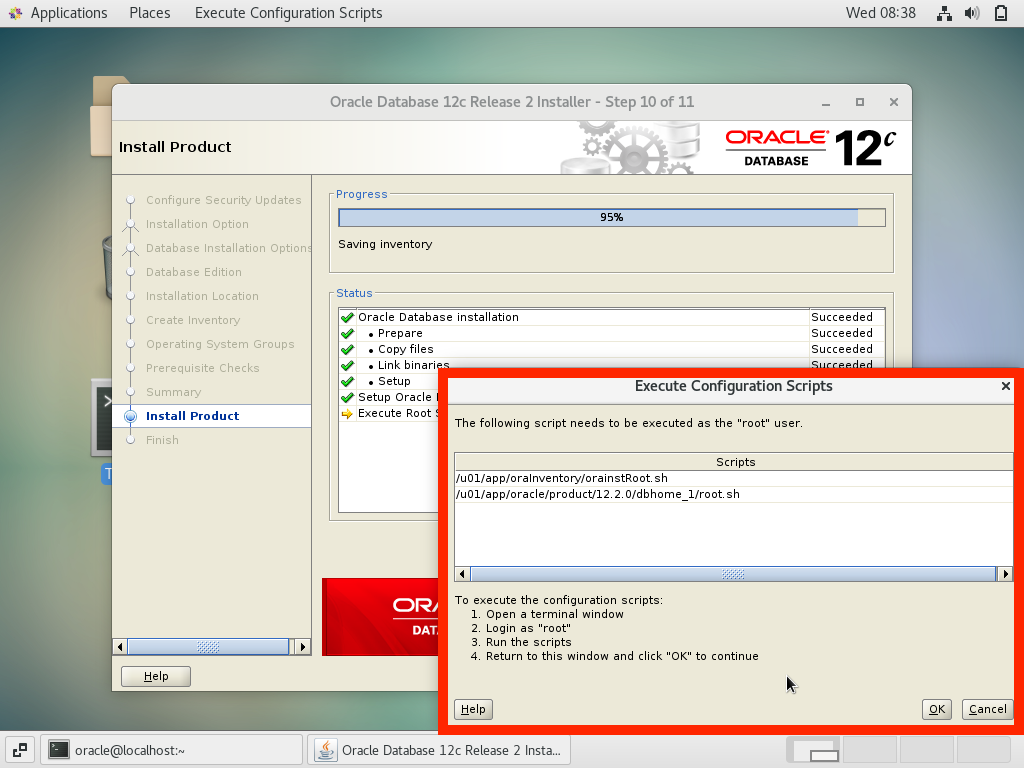Image resolution: width=1024 pixels, height=768 pixels.
Task: Click the Saving inventory status text
Action: 385,244
